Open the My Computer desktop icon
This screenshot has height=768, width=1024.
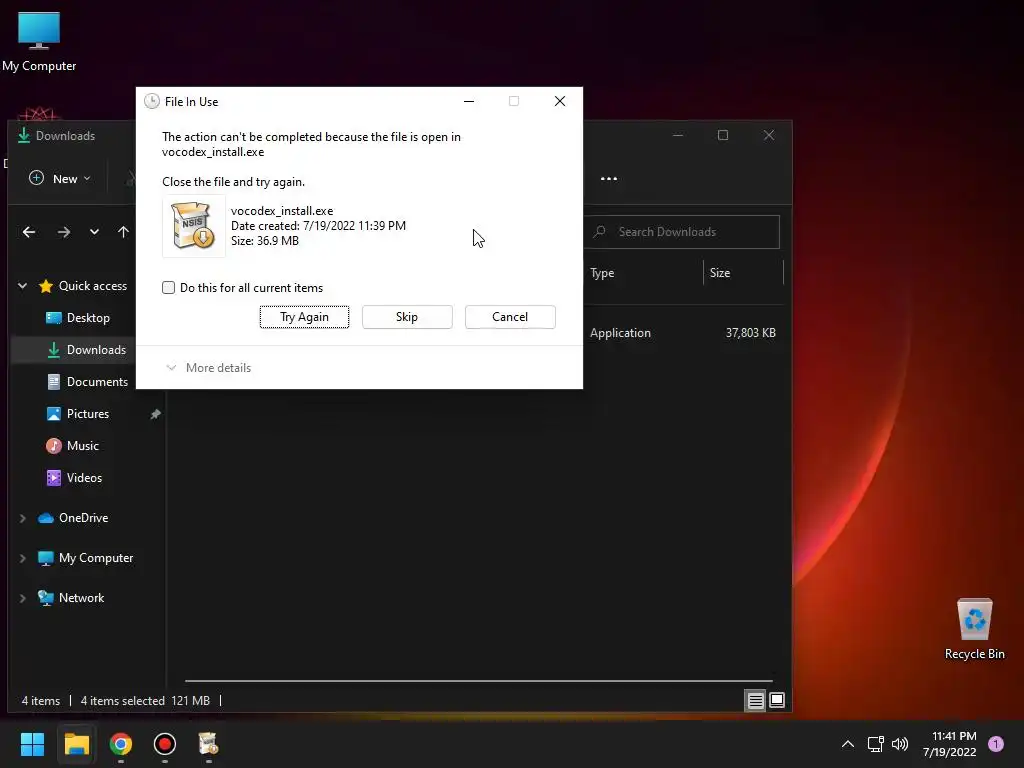39,42
